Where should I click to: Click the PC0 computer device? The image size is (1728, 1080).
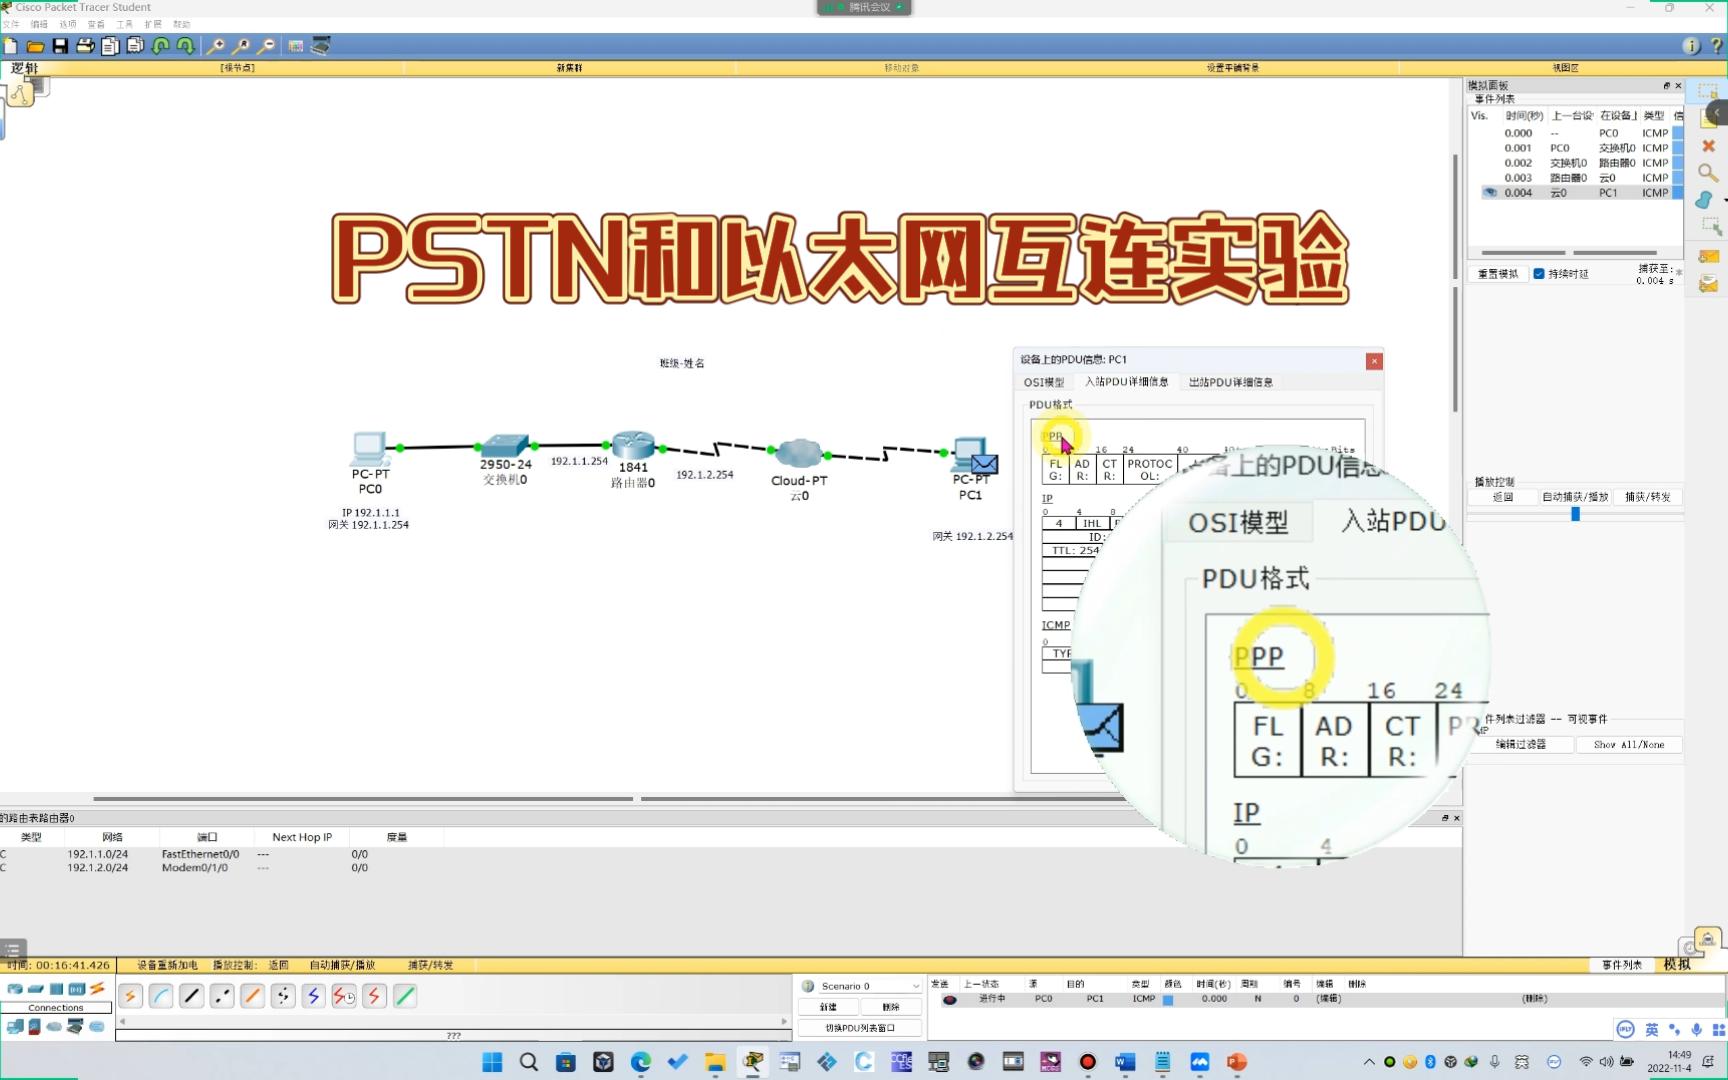(x=370, y=449)
